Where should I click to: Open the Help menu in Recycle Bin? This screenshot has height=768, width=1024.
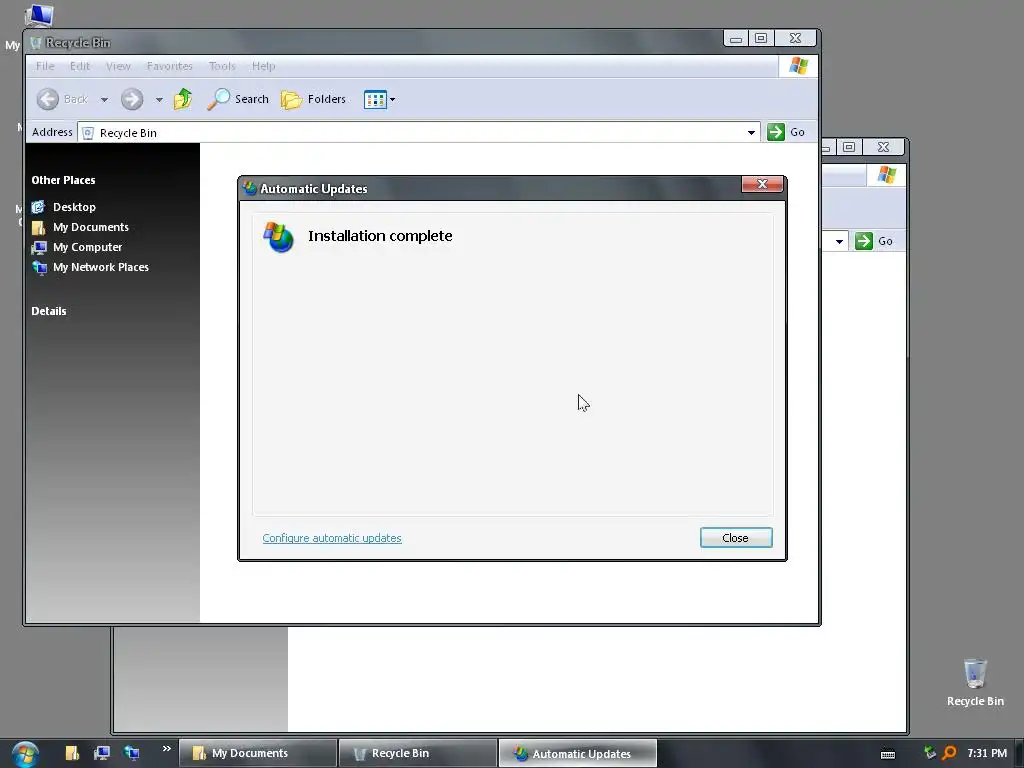pos(264,66)
